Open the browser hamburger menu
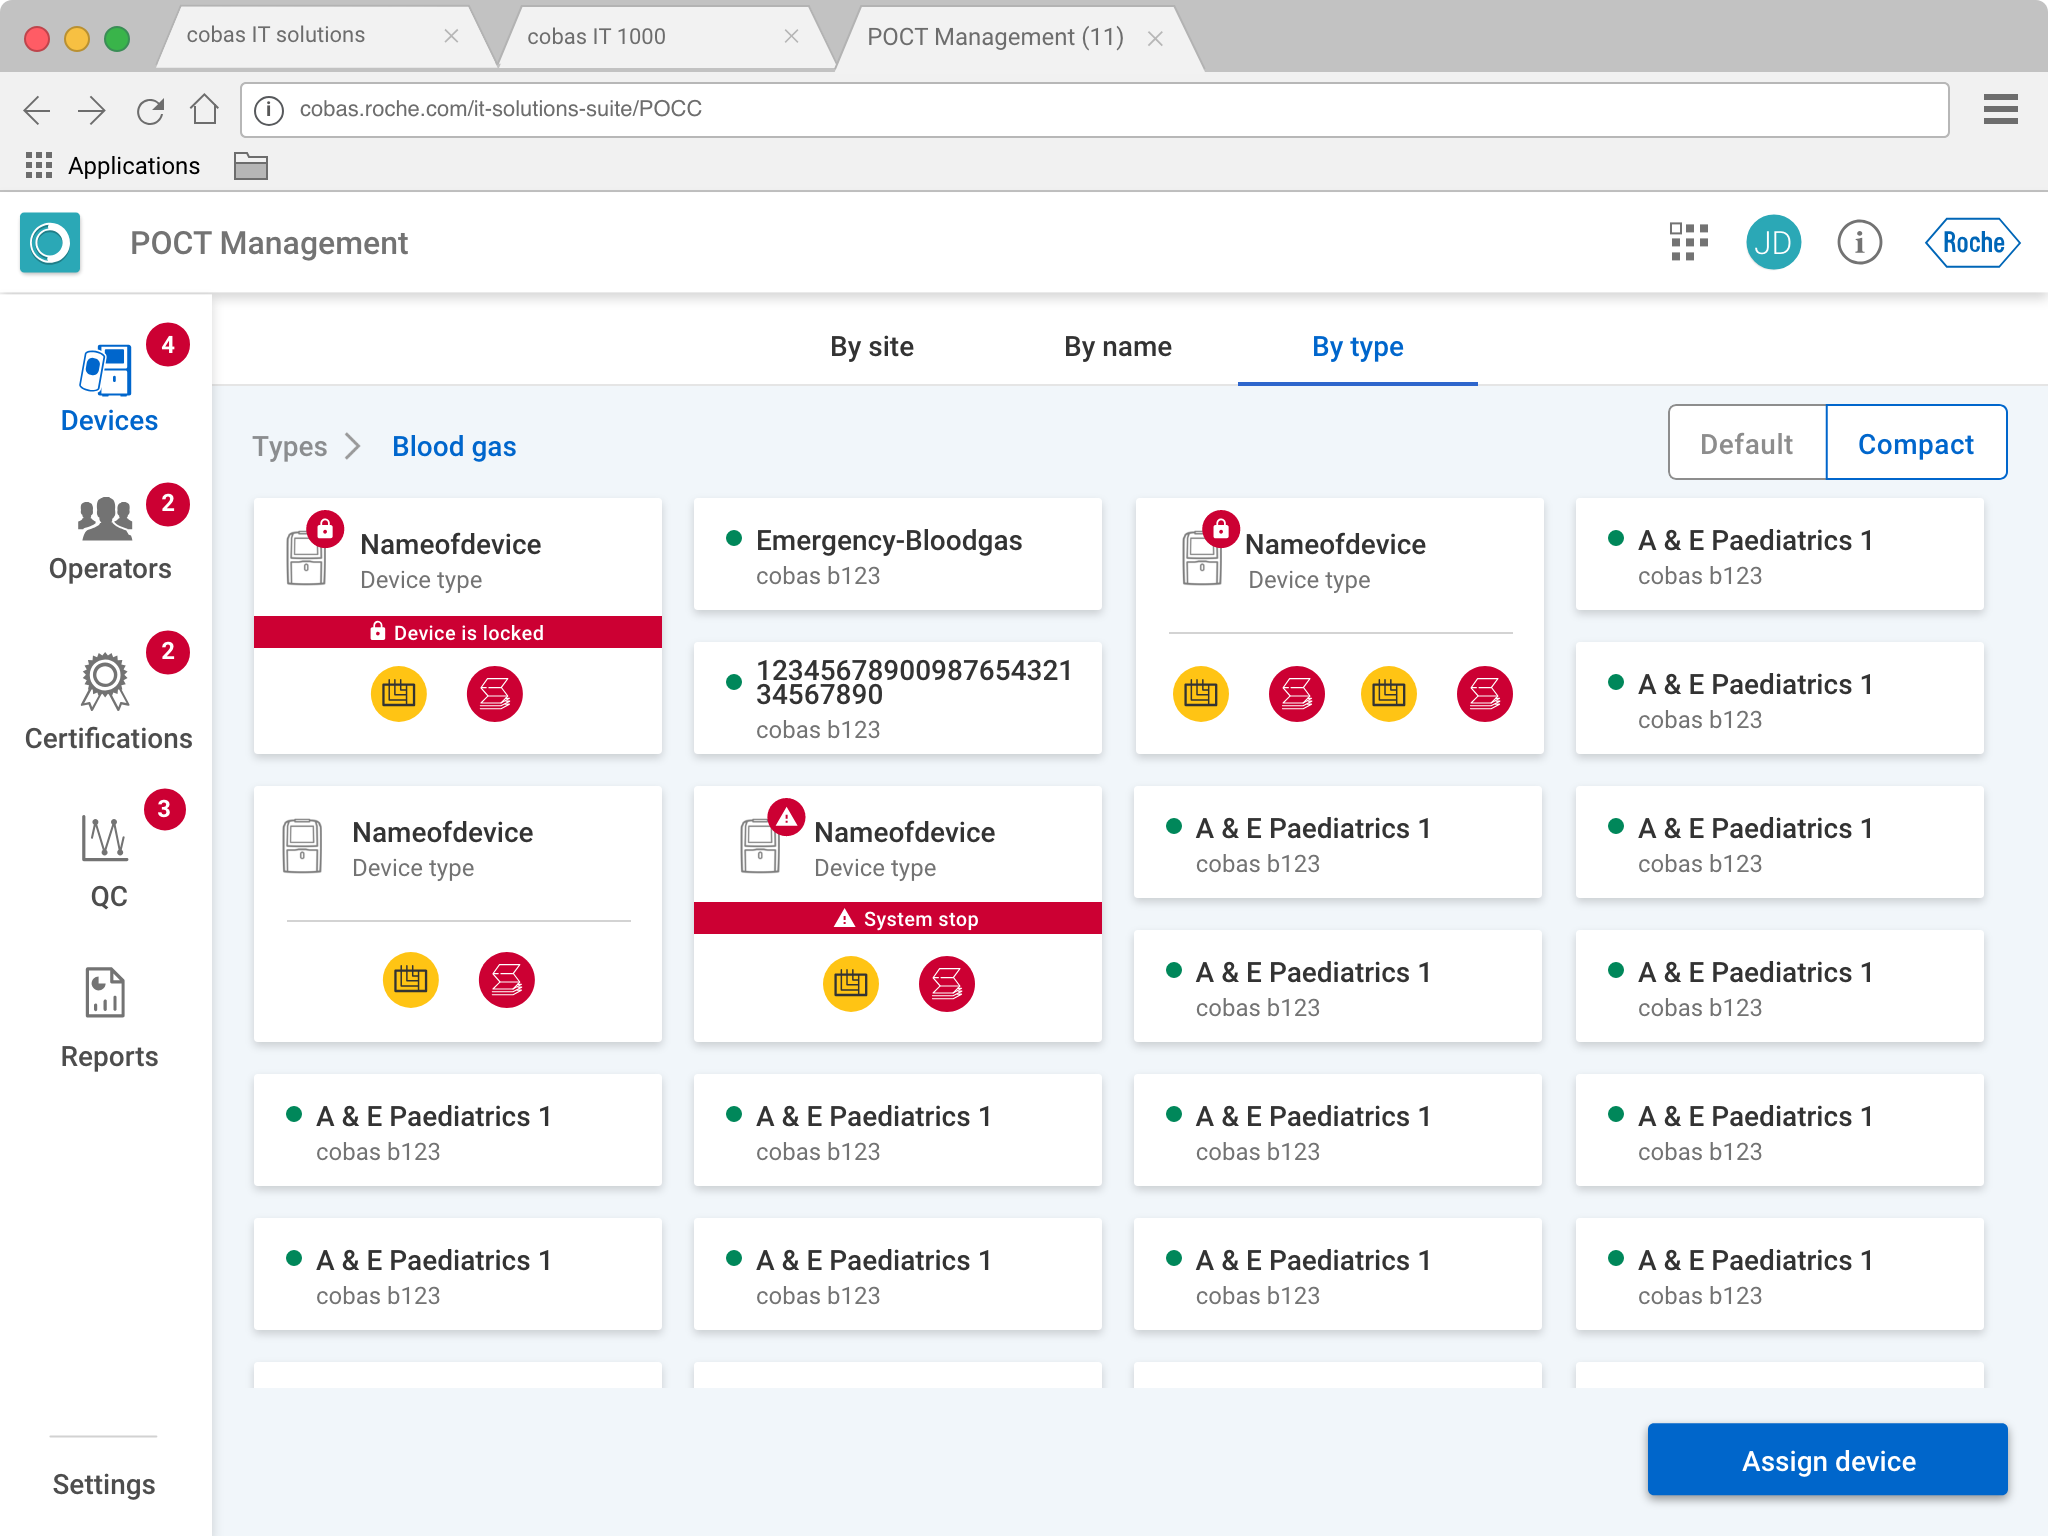 point(2000,109)
